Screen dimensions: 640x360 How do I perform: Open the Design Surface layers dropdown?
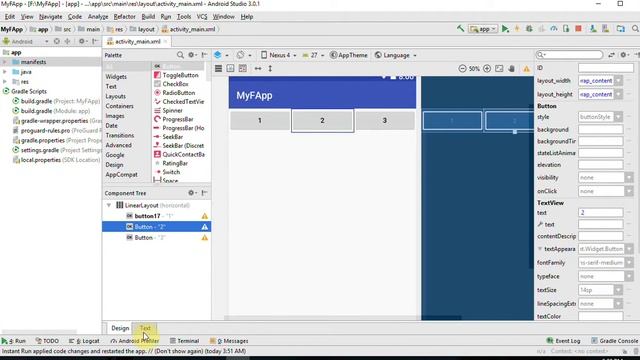click(x=221, y=55)
